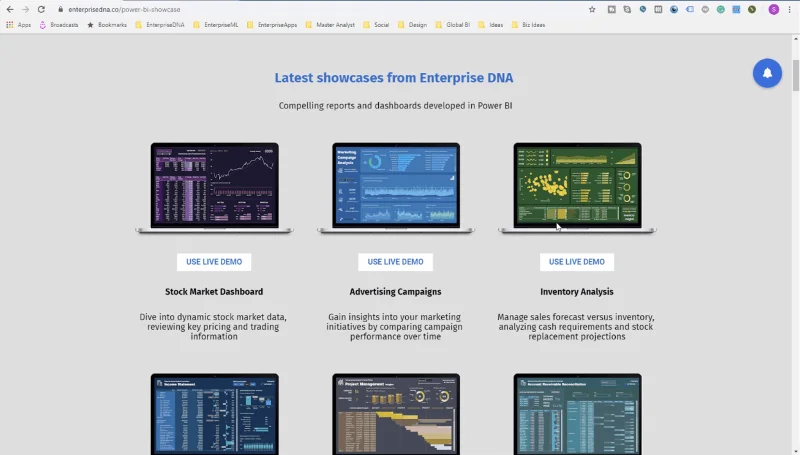This screenshot has width=800, height=455.
Task: Click the browser forward arrow
Action: (x=25, y=9)
